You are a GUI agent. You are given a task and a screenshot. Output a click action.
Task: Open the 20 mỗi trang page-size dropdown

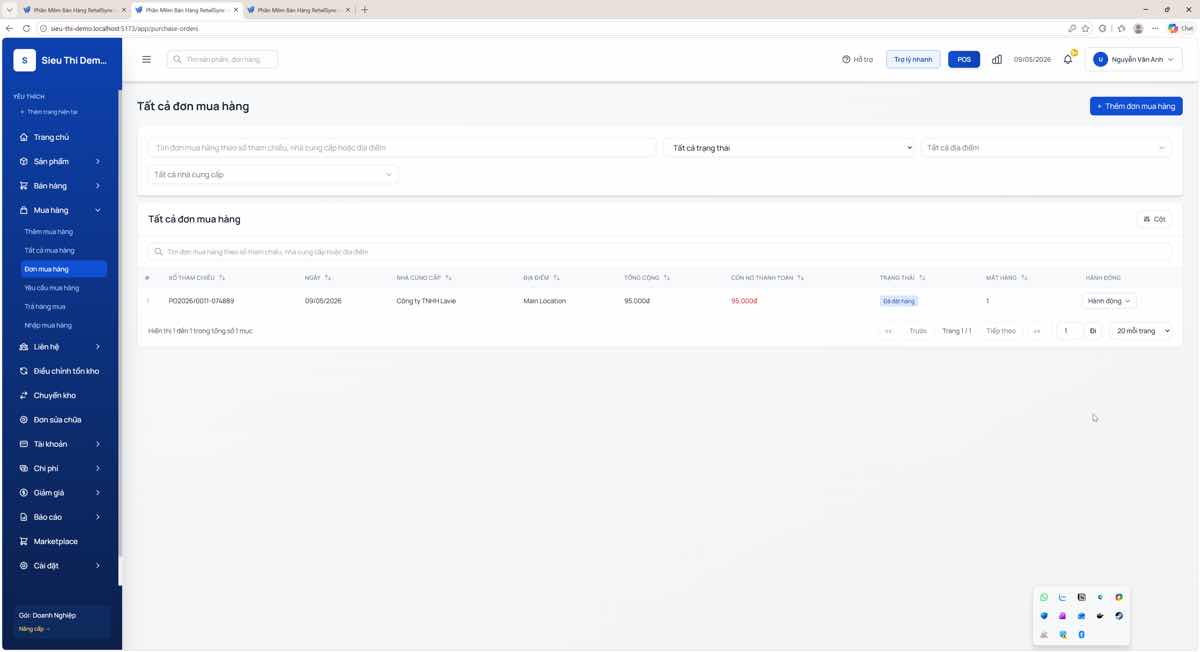pyautogui.click(x=1142, y=331)
